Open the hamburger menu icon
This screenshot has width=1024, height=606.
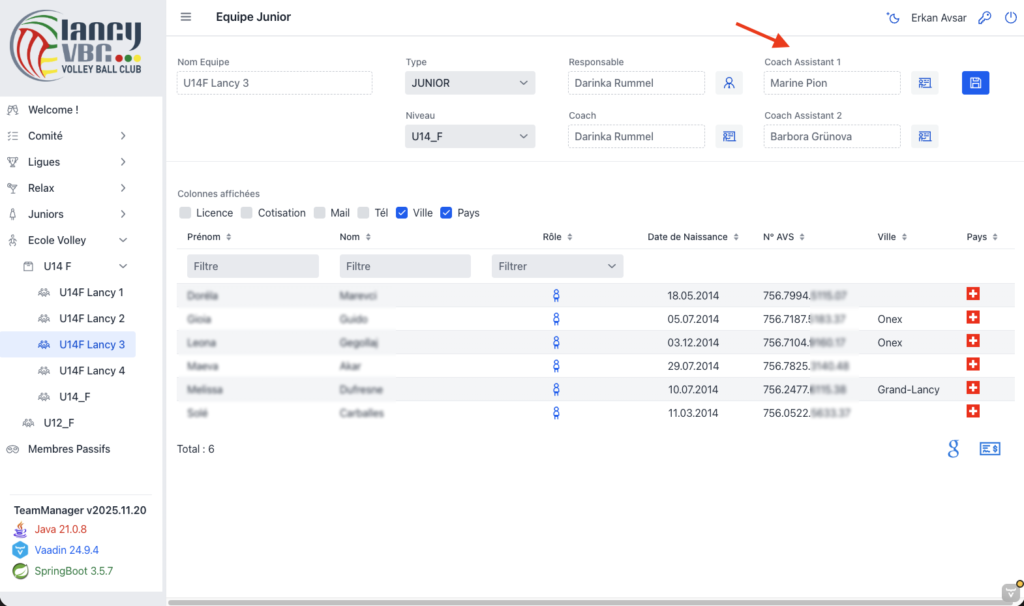coord(185,17)
